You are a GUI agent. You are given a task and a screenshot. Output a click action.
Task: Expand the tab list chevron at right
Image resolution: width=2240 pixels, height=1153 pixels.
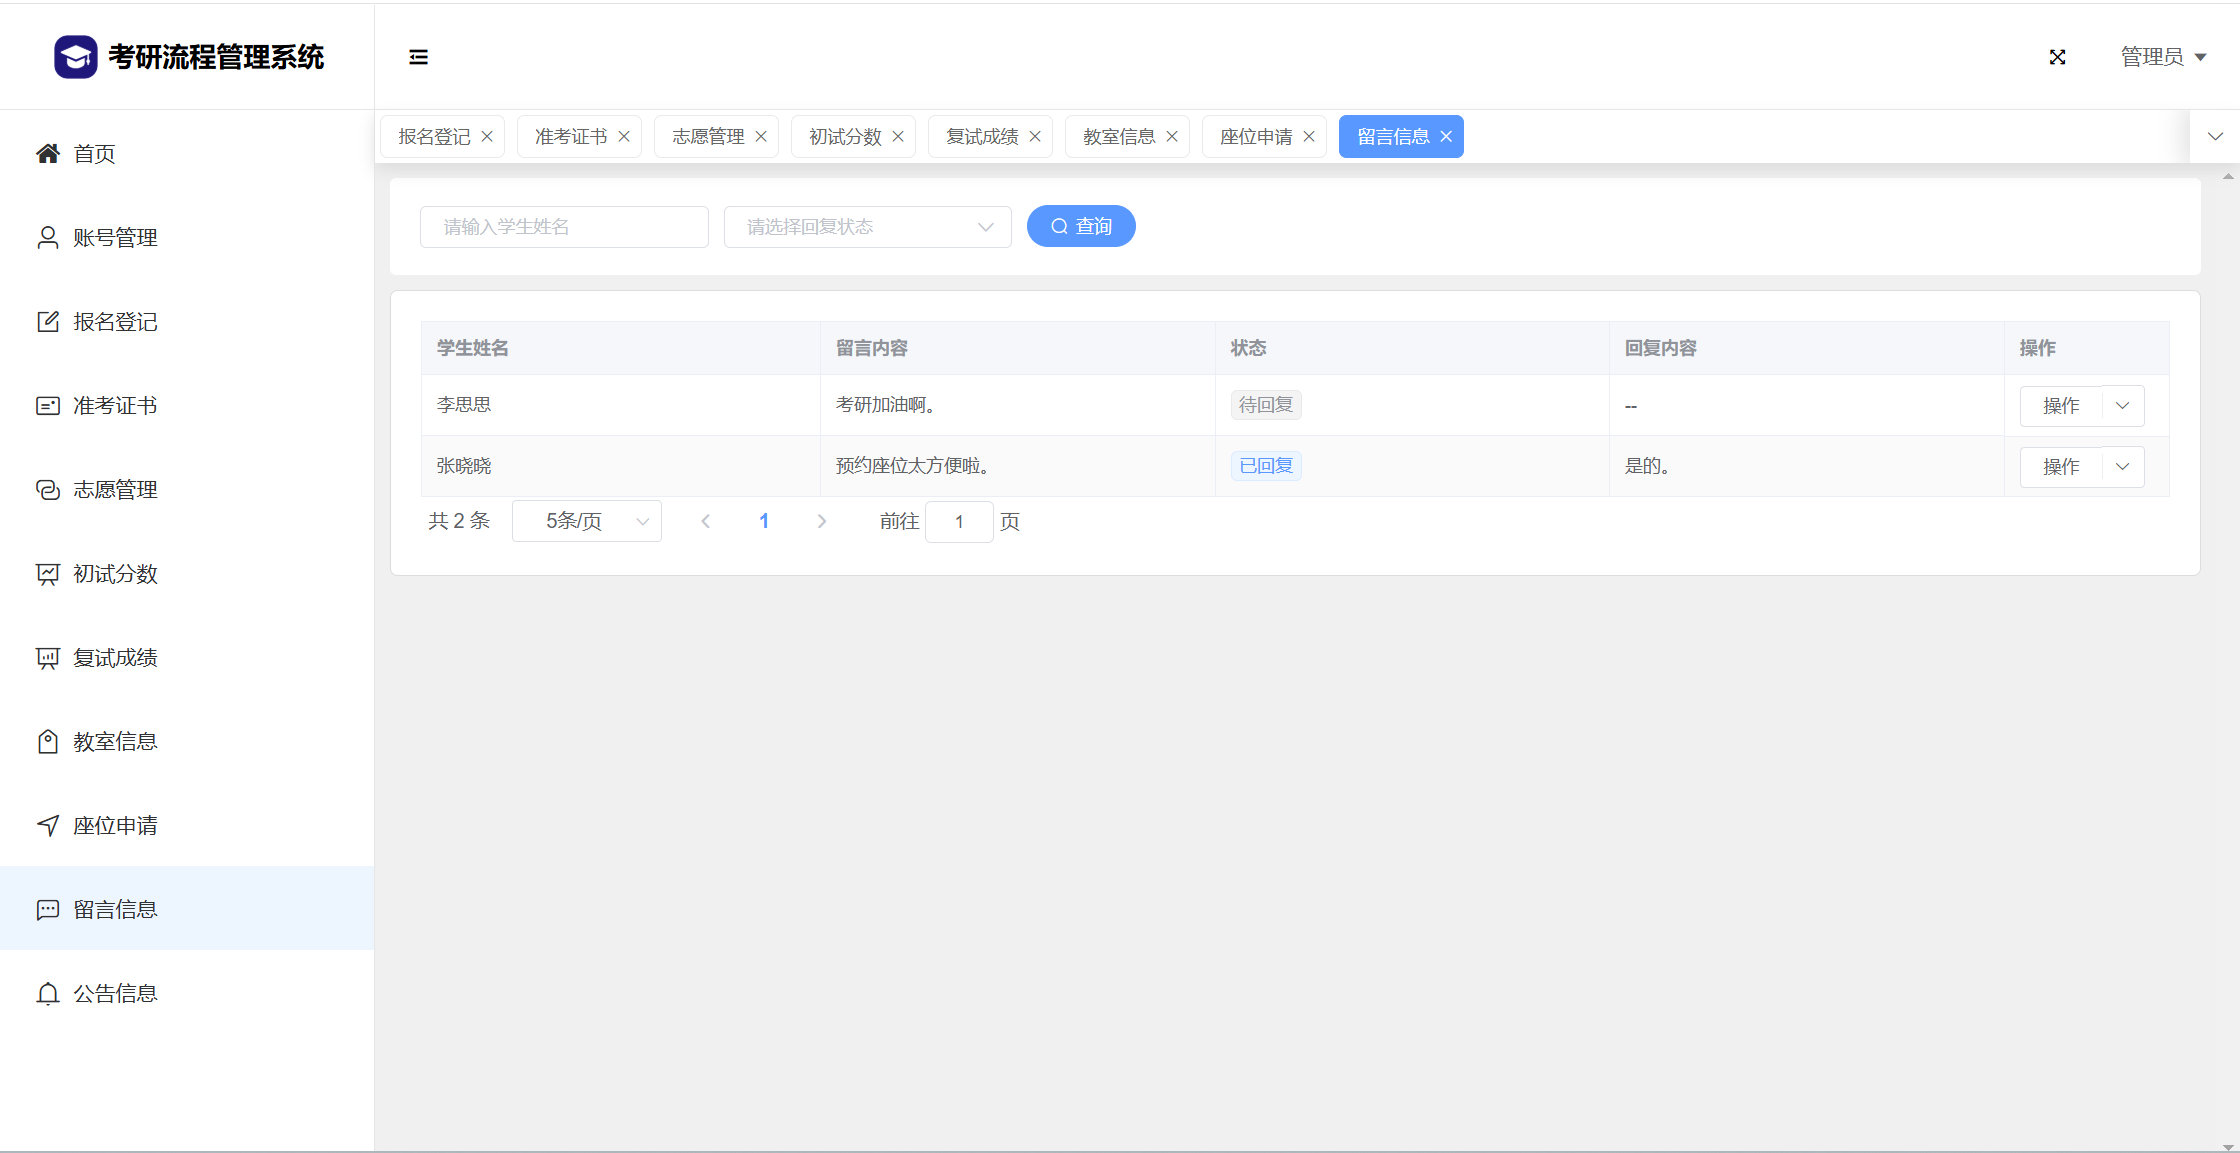pyautogui.click(x=2215, y=136)
